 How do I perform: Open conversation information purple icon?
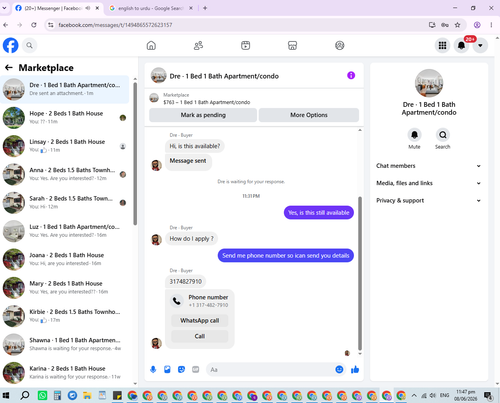coord(351,75)
